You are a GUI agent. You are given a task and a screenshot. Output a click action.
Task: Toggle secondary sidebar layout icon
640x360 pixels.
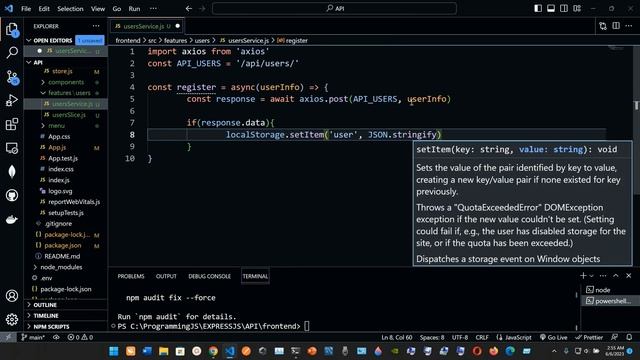[x=564, y=9]
